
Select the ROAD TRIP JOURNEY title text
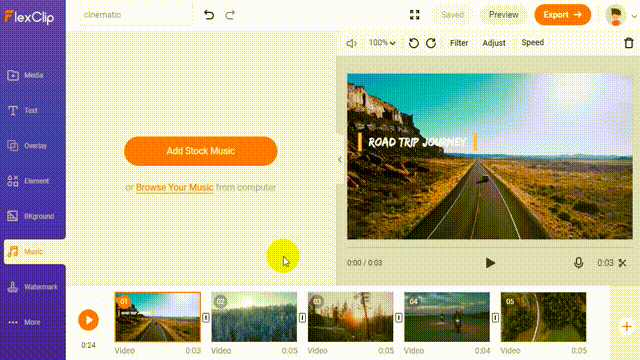pos(417,142)
